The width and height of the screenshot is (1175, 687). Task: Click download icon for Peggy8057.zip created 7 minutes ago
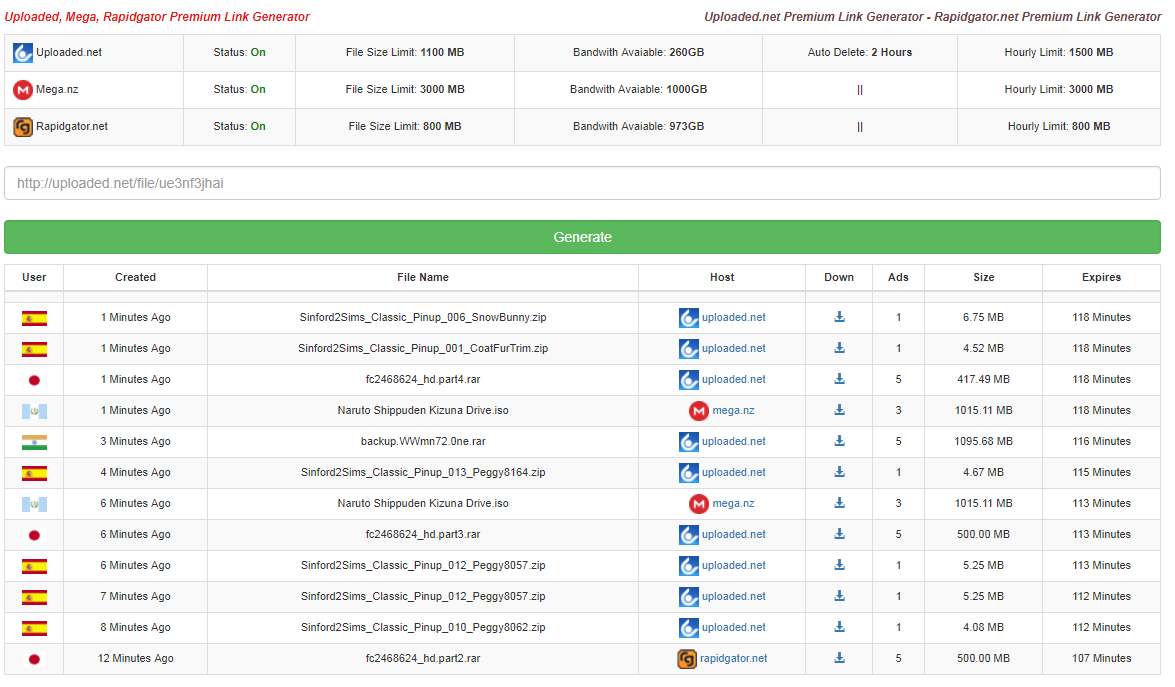pyautogui.click(x=839, y=596)
